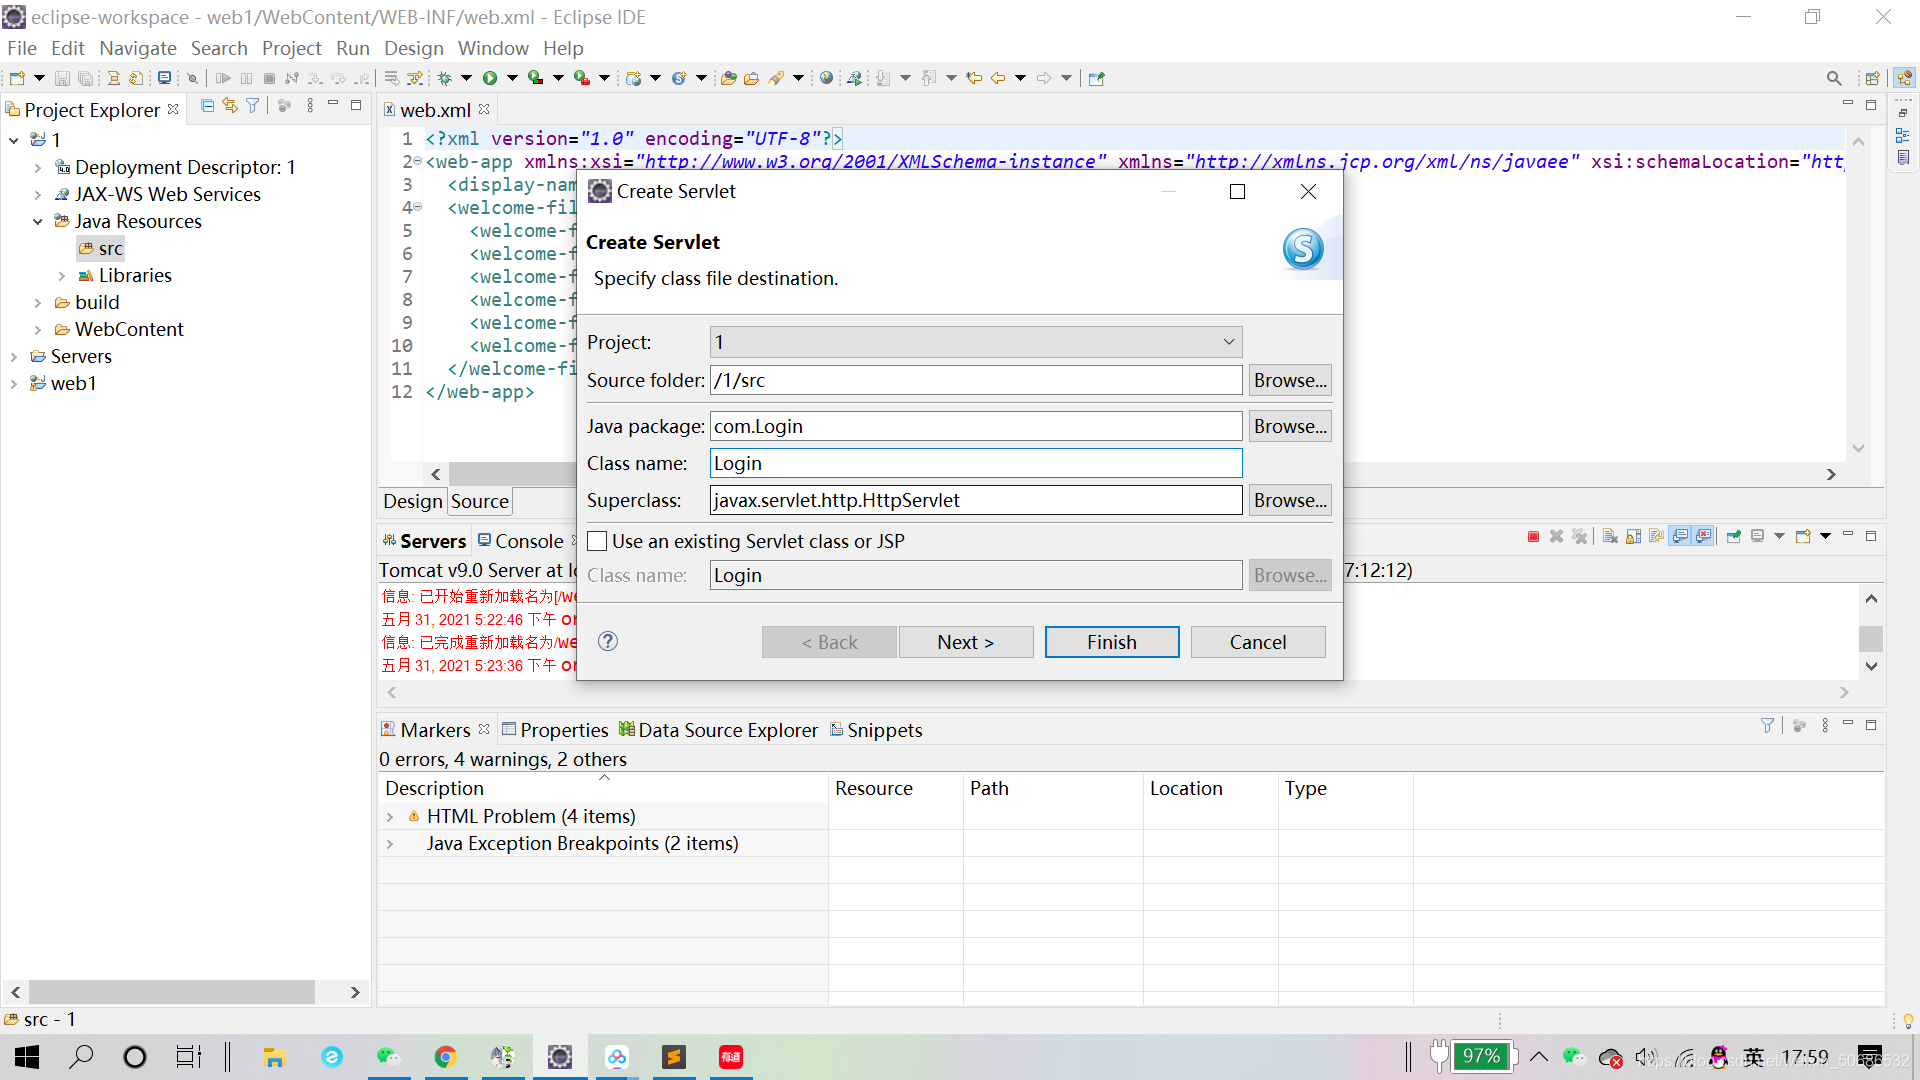Click the Class name field containing Login
This screenshot has height=1080, width=1920.
pyautogui.click(x=976, y=463)
